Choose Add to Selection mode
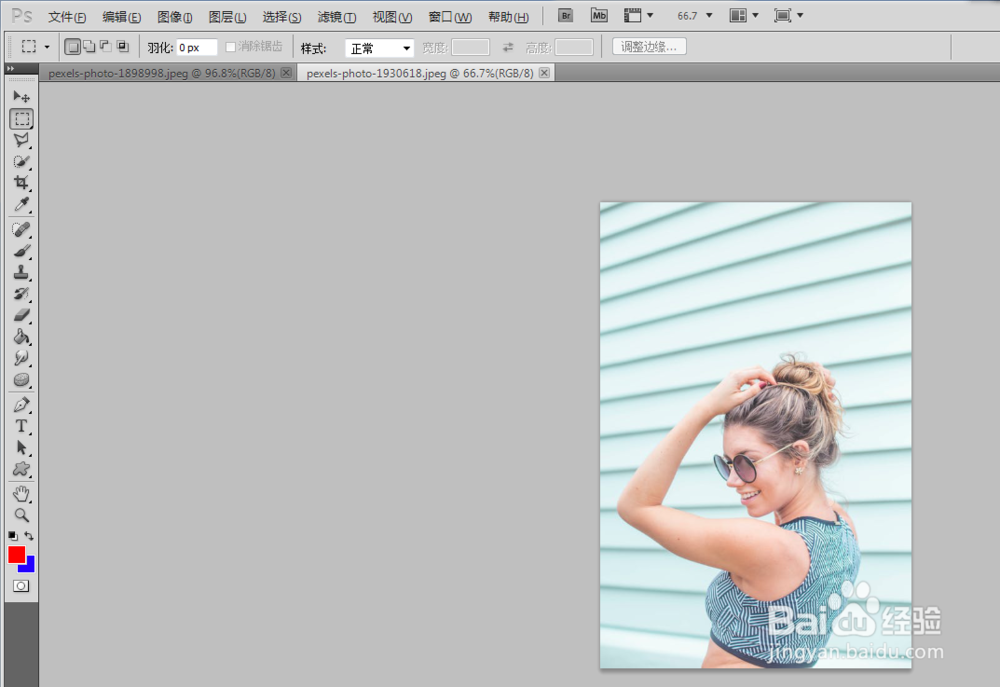 (x=89, y=47)
